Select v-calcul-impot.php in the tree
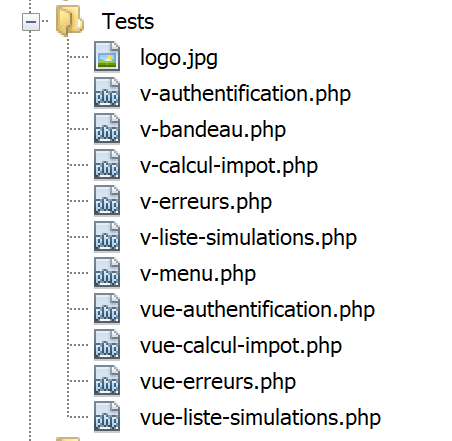The image size is (452, 441). [229, 166]
